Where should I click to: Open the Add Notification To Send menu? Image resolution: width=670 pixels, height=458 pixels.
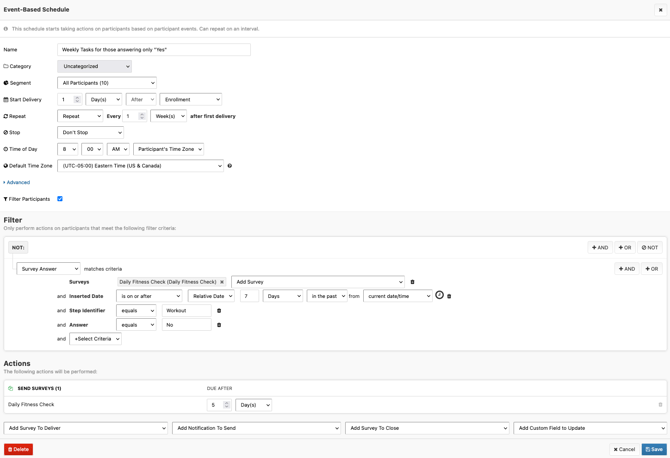pos(257,428)
